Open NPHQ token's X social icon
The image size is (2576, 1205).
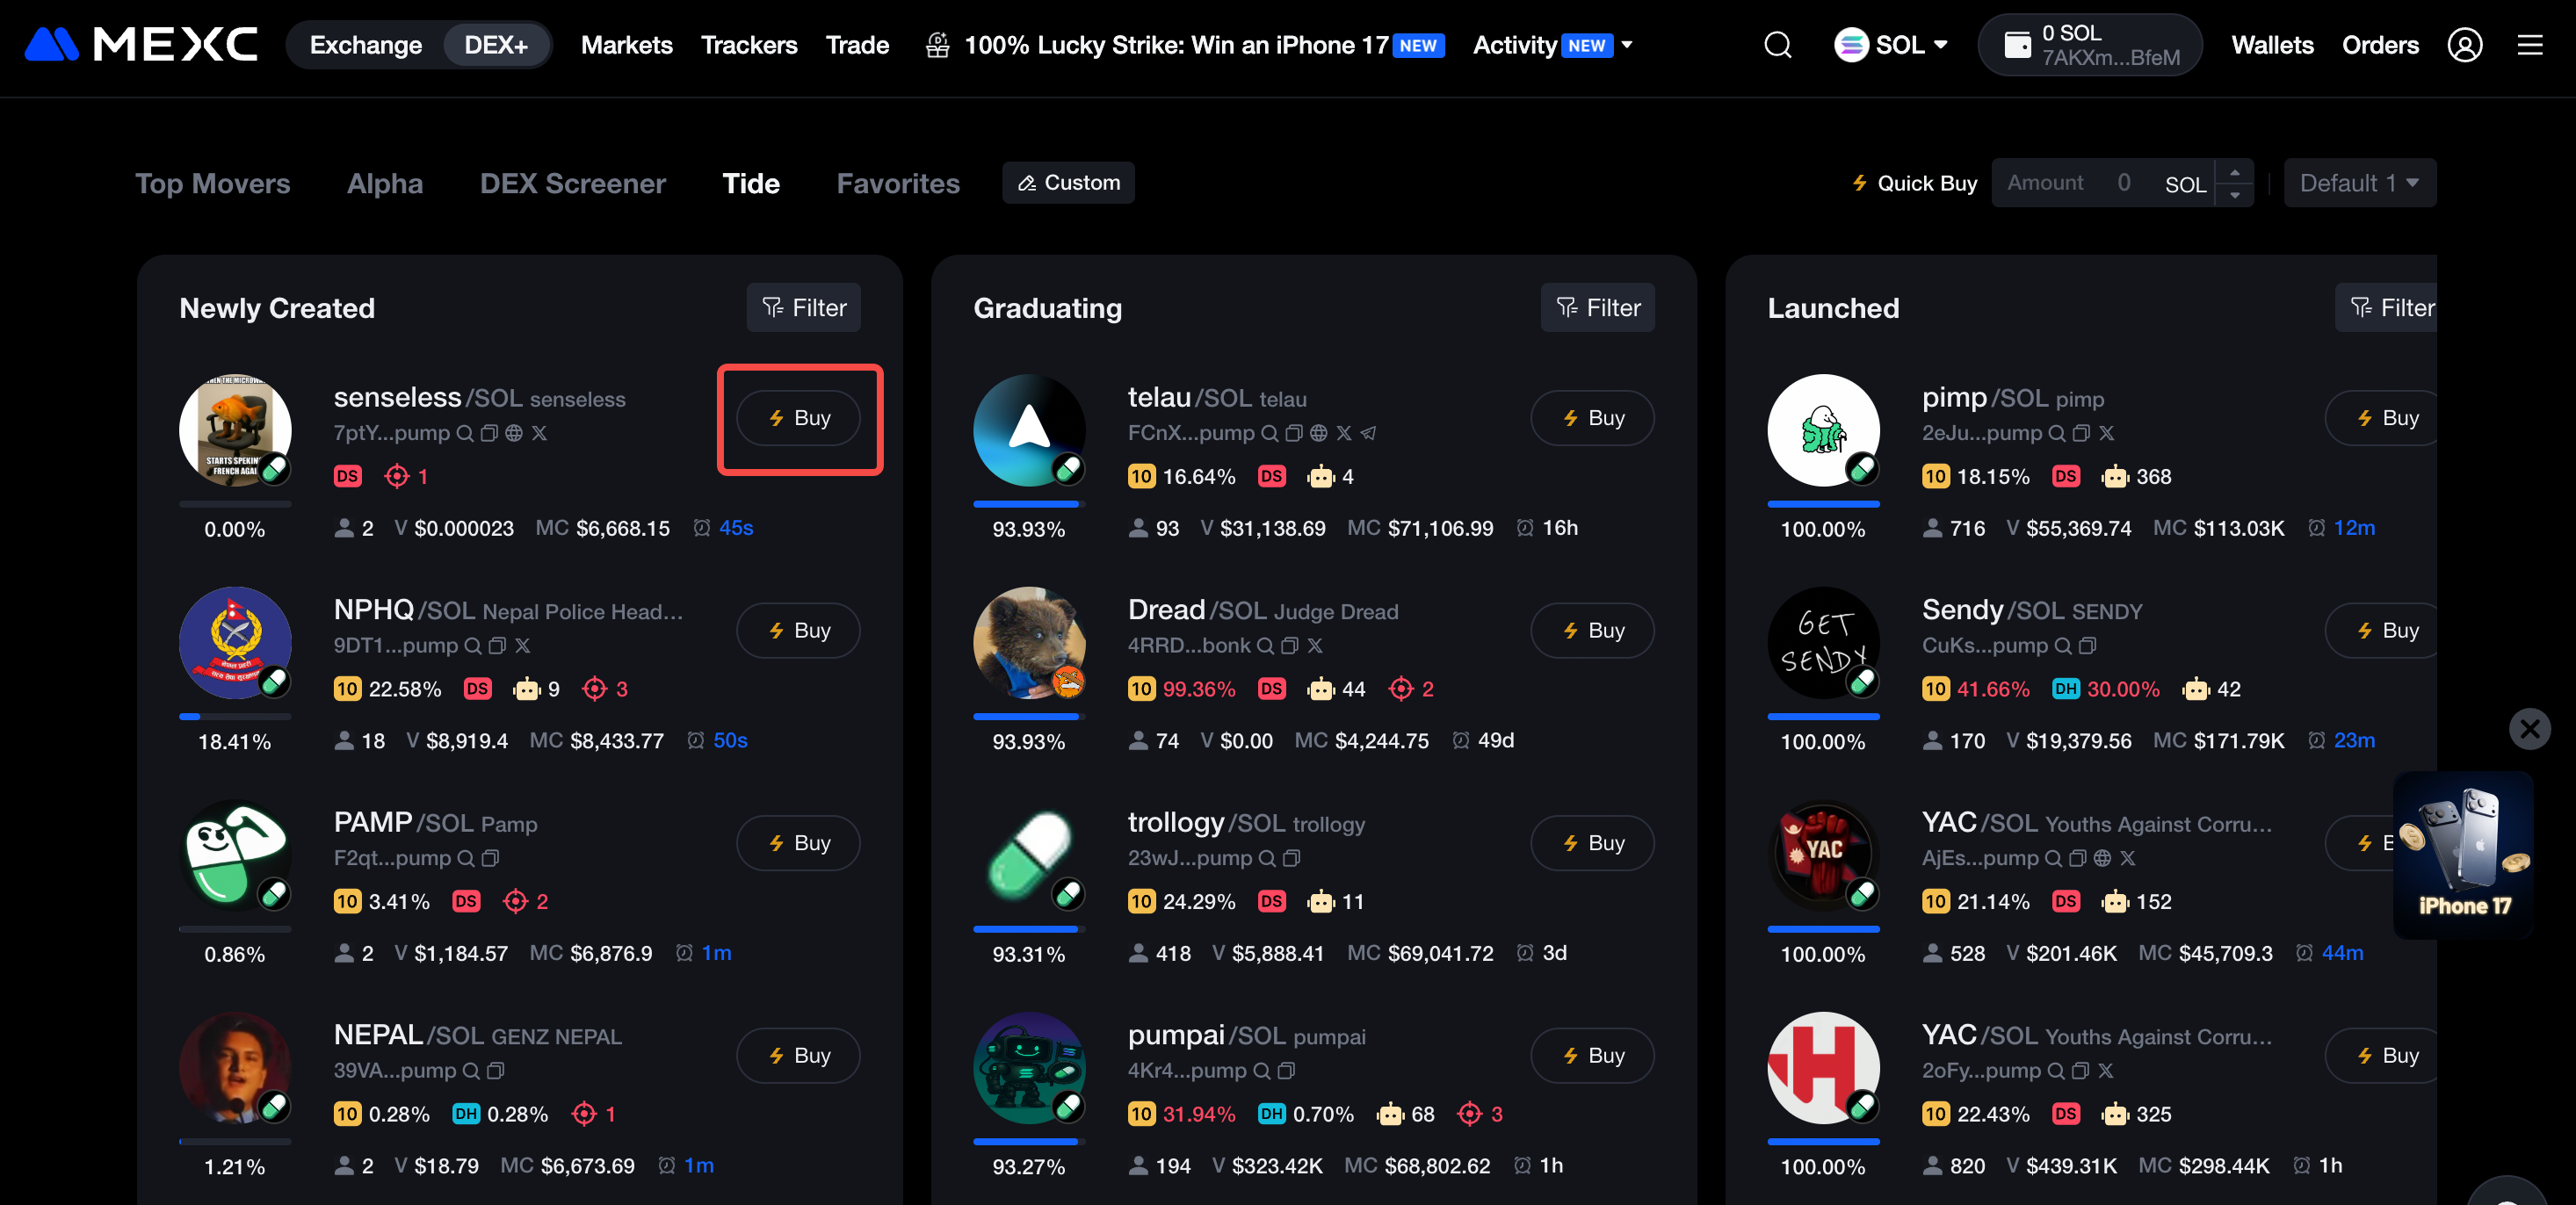pyautogui.click(x=522, y=646)
